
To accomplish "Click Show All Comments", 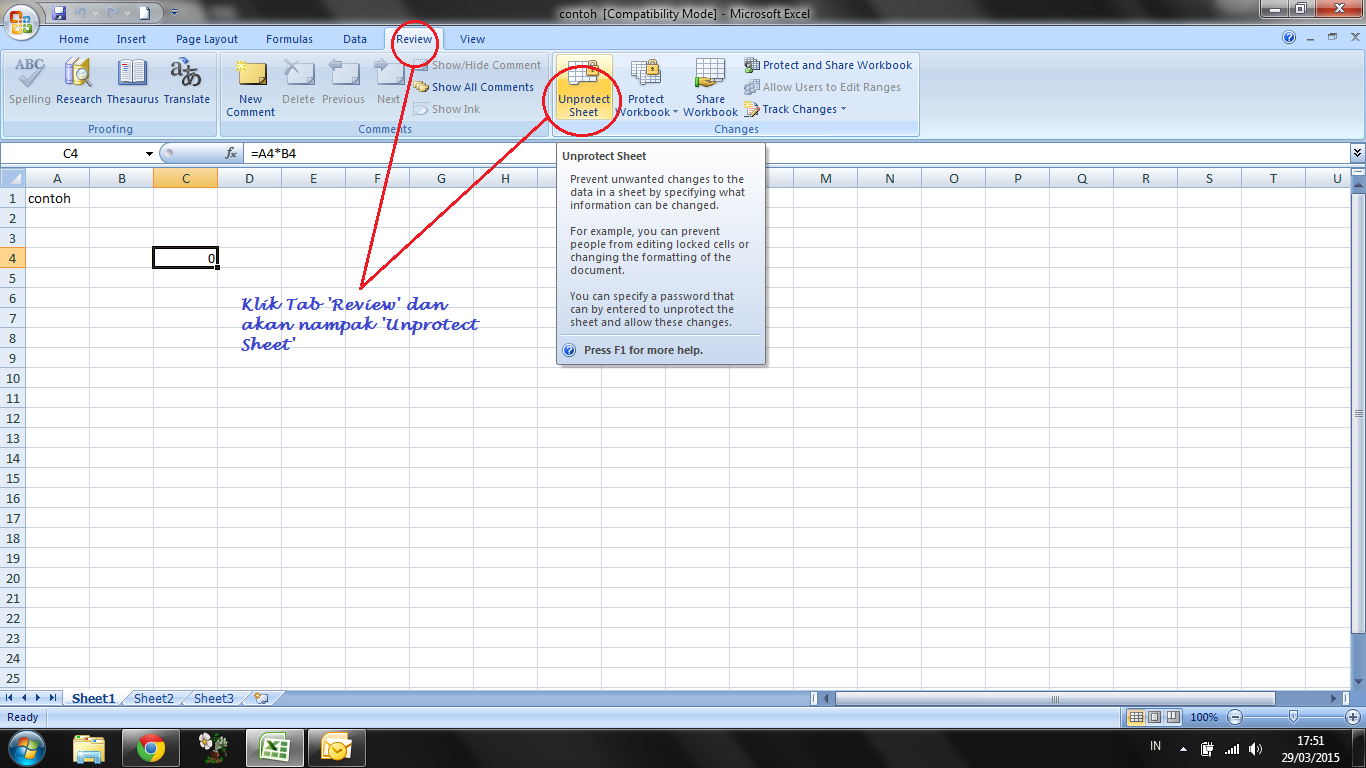I will [475, 87].
